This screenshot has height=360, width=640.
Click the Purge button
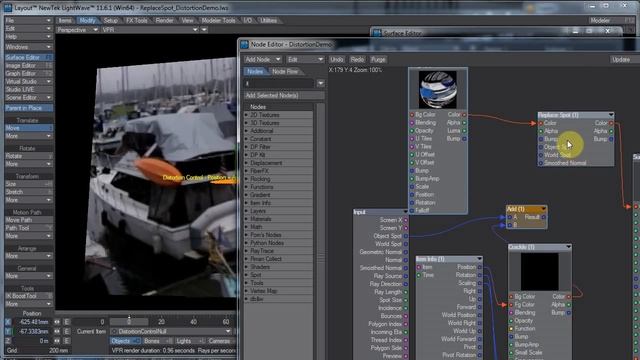pos(378,60)
